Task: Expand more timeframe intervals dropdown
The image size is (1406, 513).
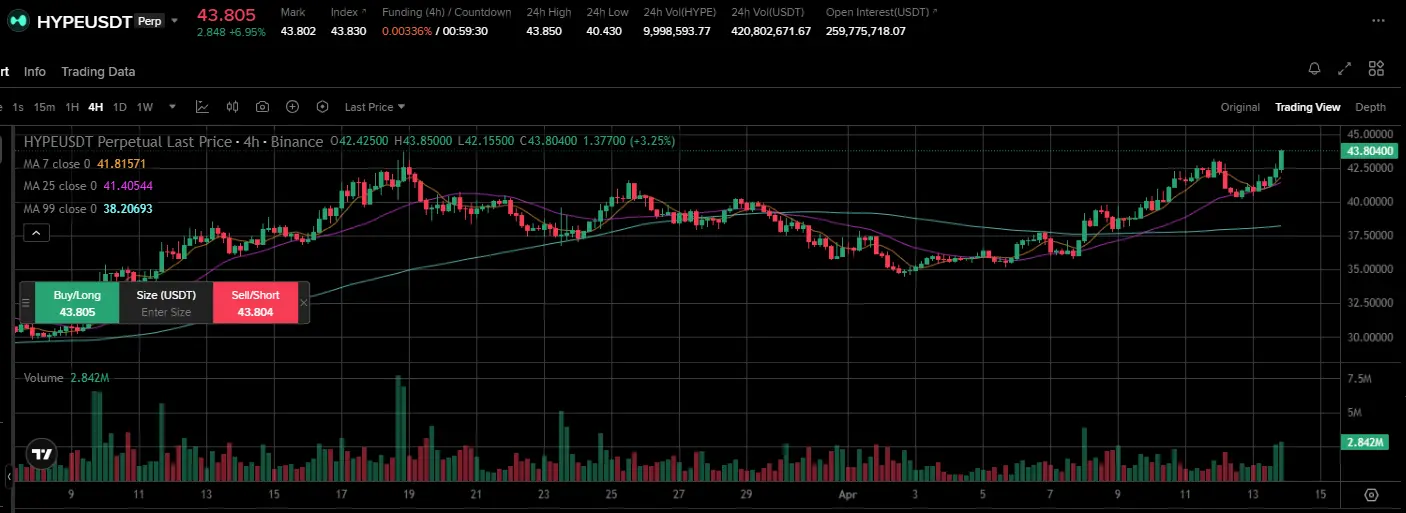Action: coord(172,107)
